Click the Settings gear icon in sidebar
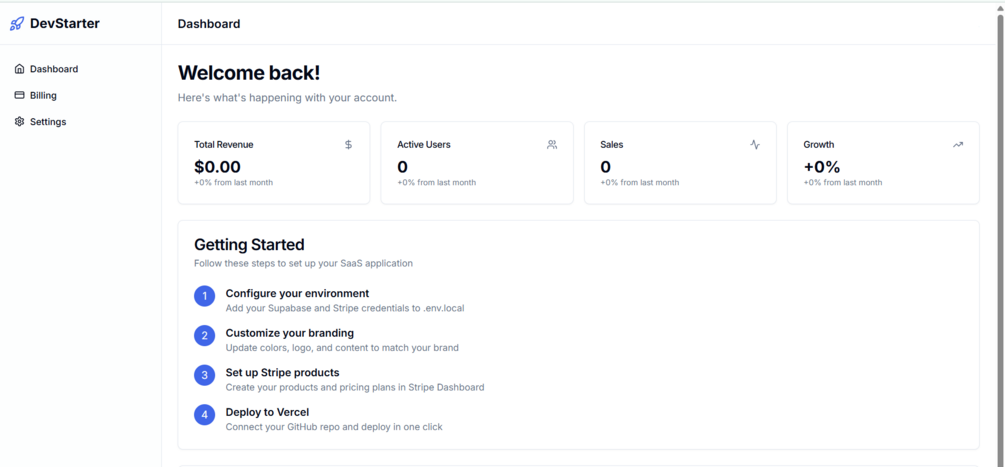This screenshot has width=1005, height=467. pos(19,122)
